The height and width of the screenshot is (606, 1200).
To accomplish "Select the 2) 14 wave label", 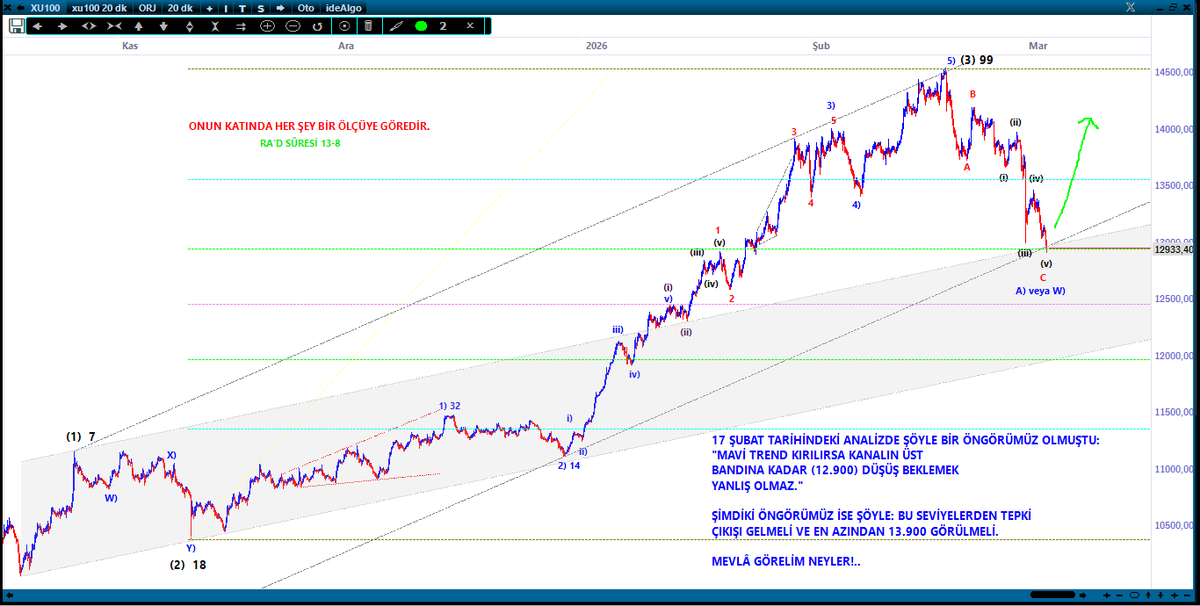I will (569, 465).
